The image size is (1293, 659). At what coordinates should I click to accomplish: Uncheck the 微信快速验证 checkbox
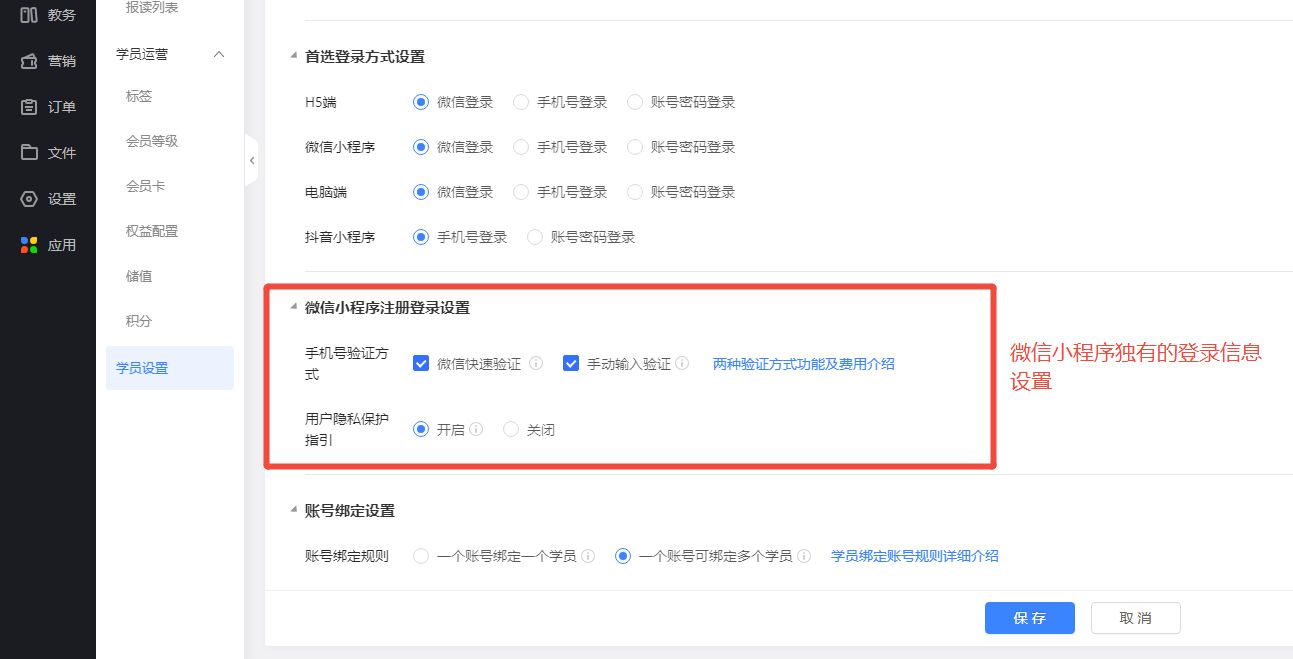tap(421, 364)
